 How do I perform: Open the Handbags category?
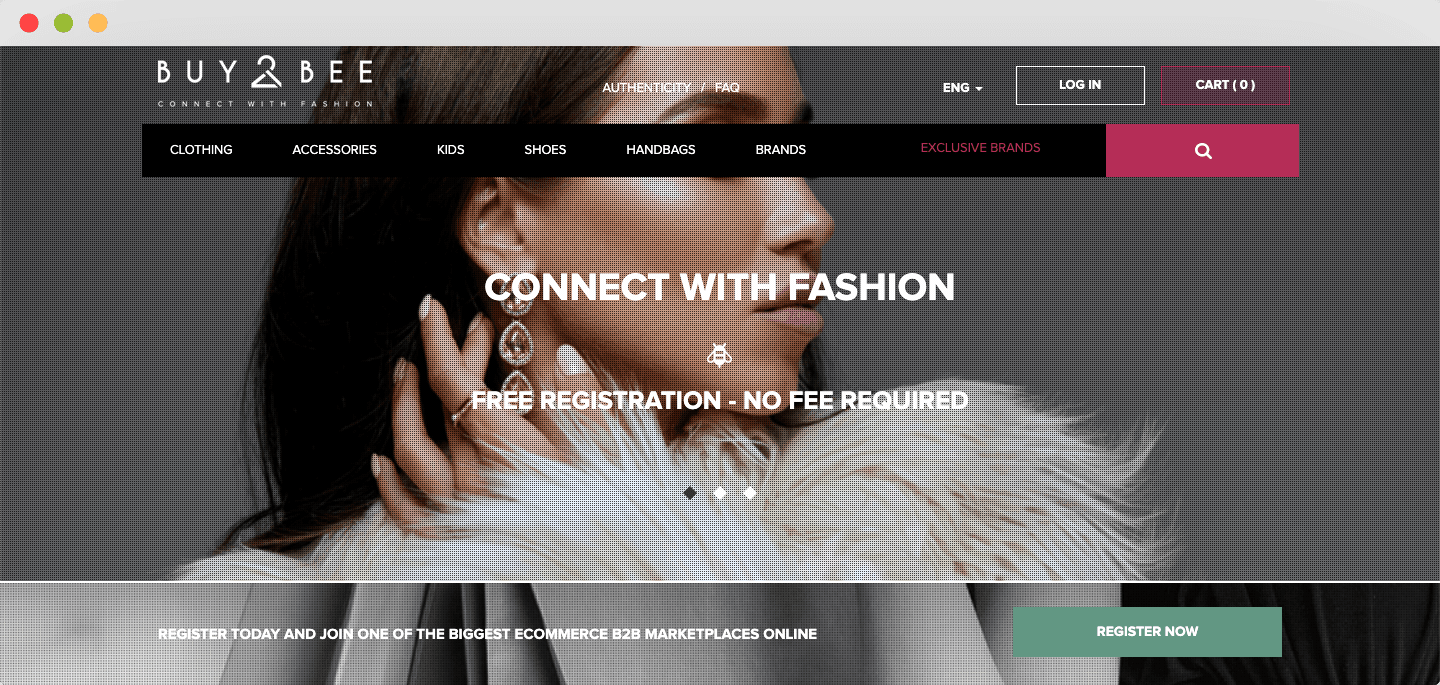(x=661, y=150)
